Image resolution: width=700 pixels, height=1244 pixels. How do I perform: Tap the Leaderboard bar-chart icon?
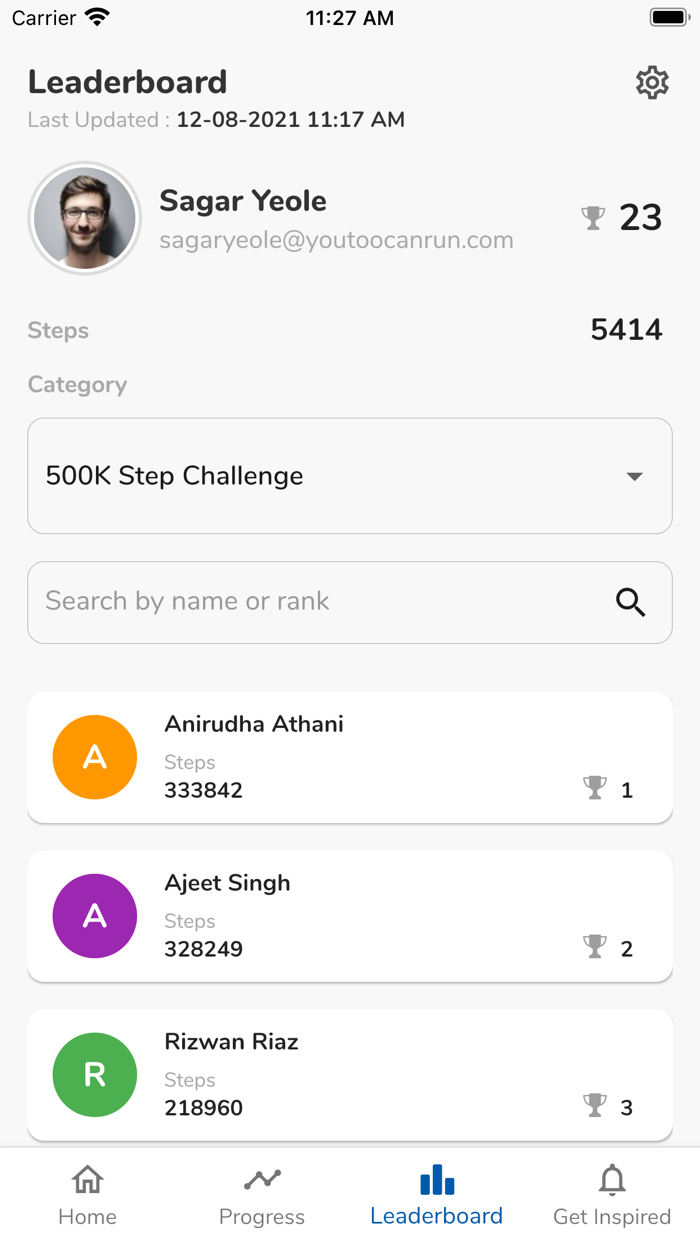pos(437,1180)
